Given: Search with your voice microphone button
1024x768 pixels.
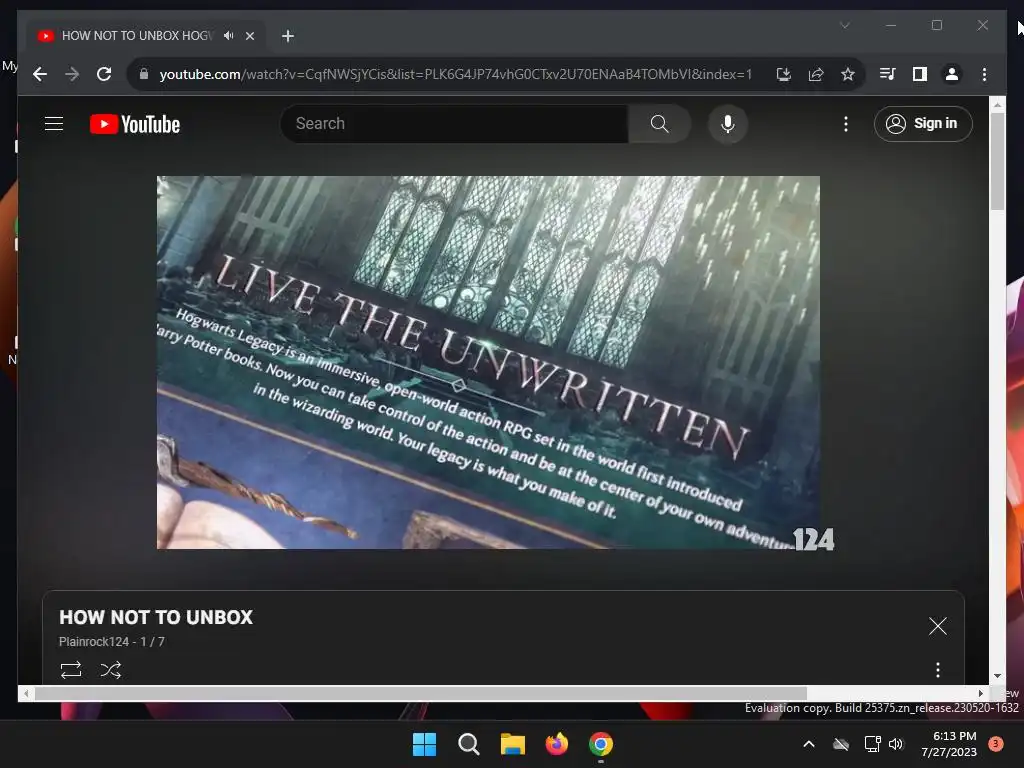Looking at the screenshot, I should pyautogui.click(x=728, y=123).
